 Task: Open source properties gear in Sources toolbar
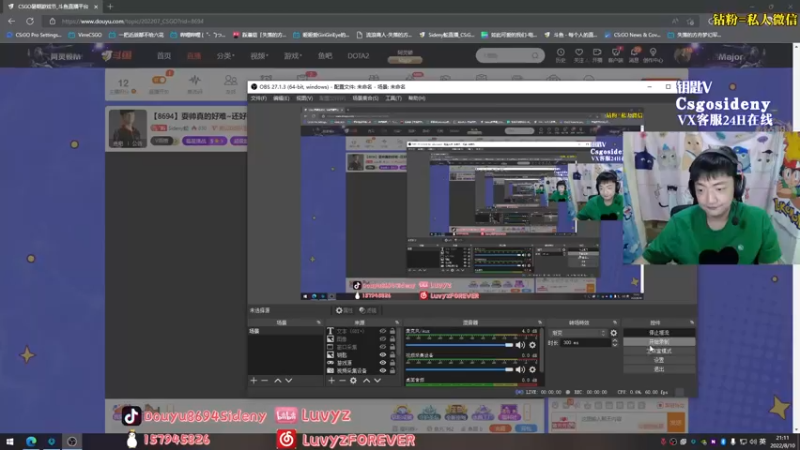coord(354,381)
